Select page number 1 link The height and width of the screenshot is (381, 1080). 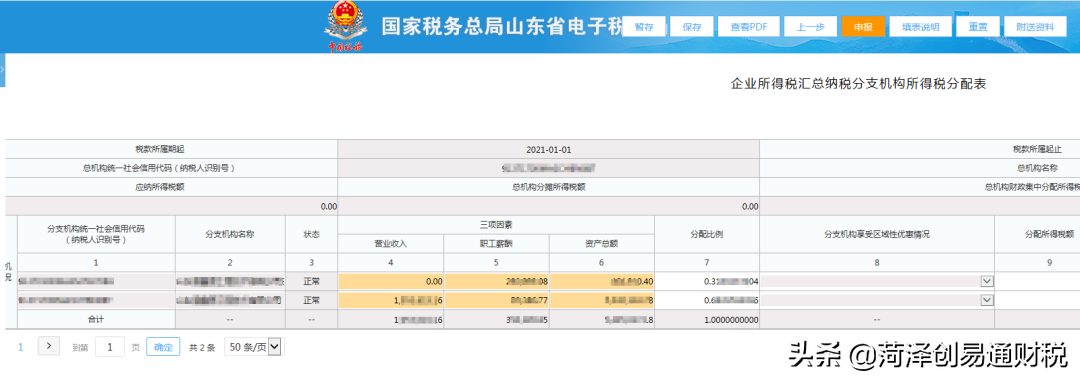[21, 347]
